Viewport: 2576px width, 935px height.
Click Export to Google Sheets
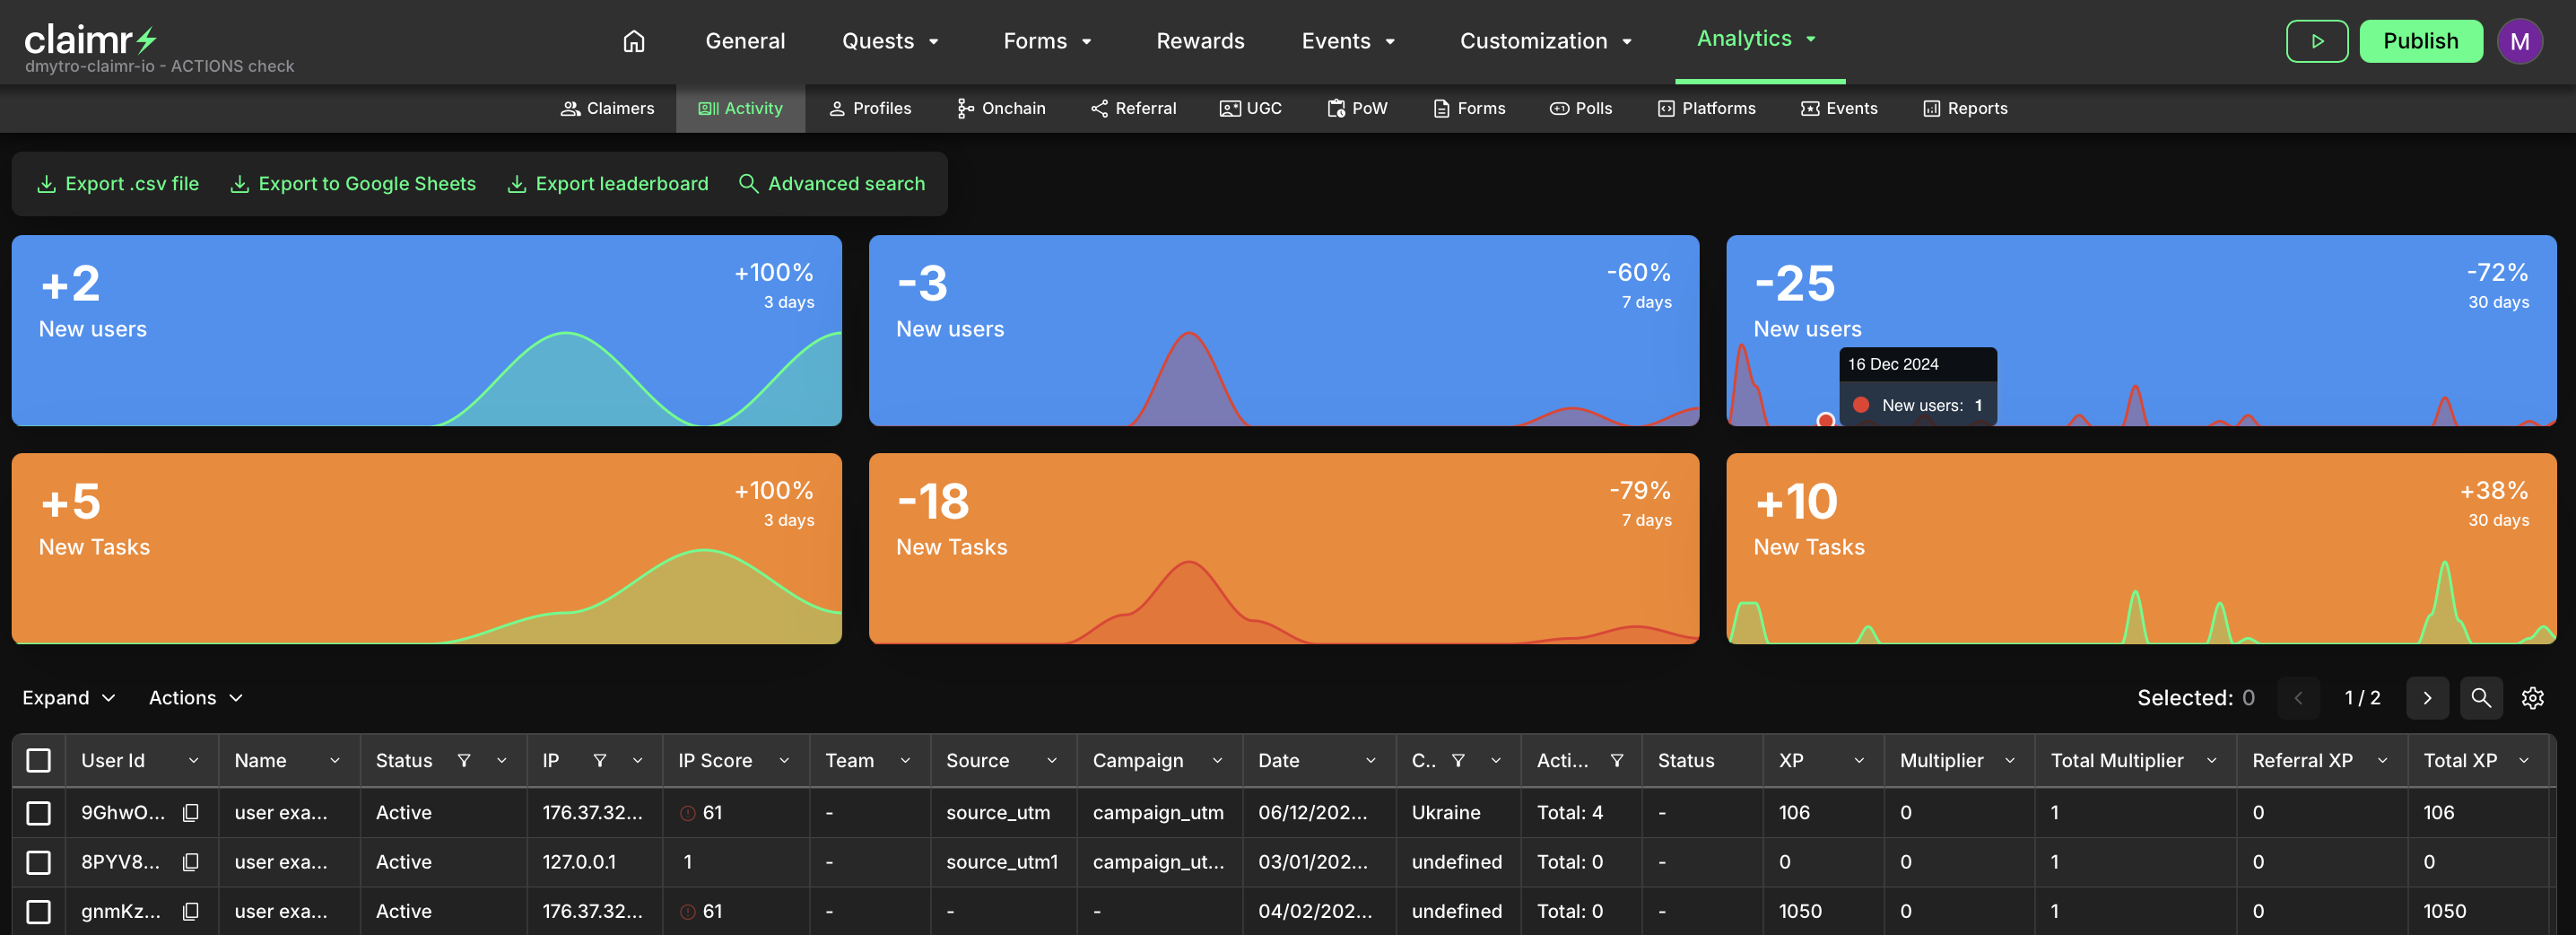pos(353,184)
